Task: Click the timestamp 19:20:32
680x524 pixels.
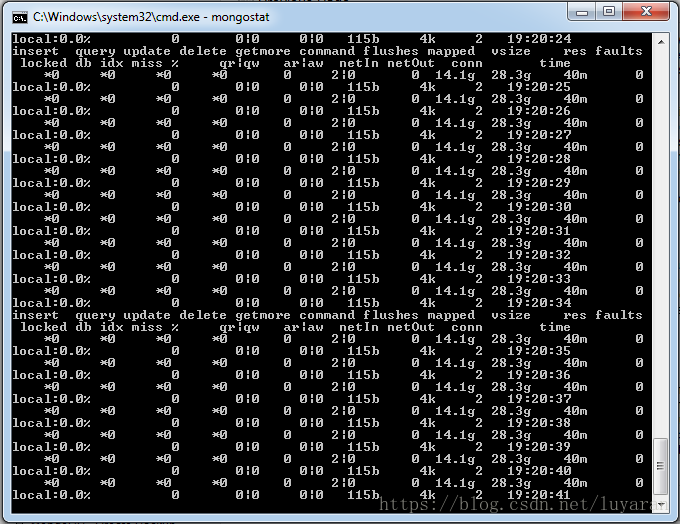Action: tap(539, 255)
